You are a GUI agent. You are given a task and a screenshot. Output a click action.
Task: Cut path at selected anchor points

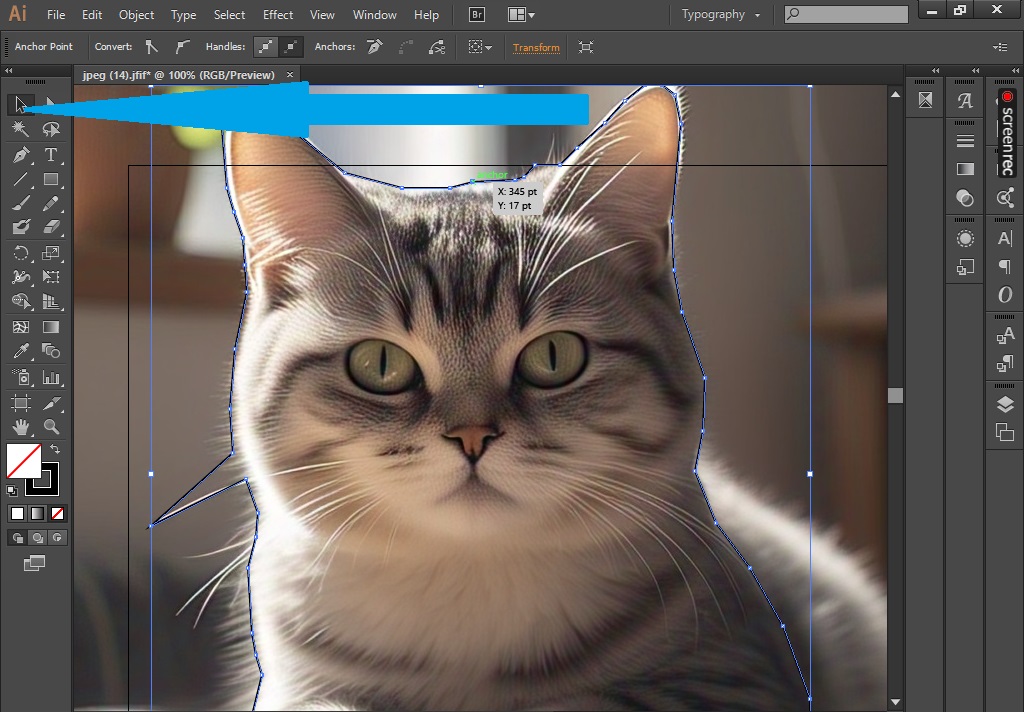pos(436,47)
